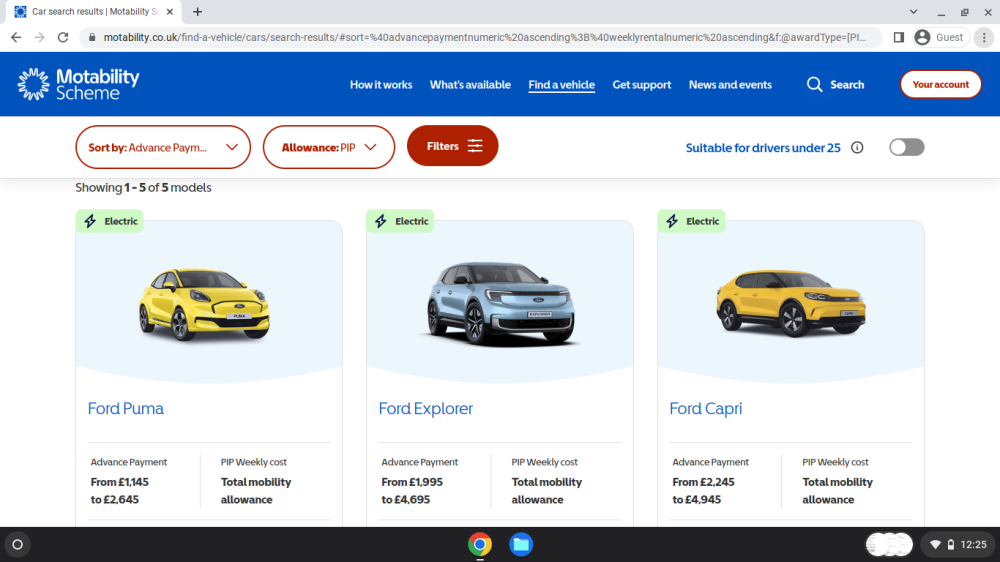1000x562 pixels.
Task: Click Ford Puma upper price to £2,645
Action: tap(115, 499)
